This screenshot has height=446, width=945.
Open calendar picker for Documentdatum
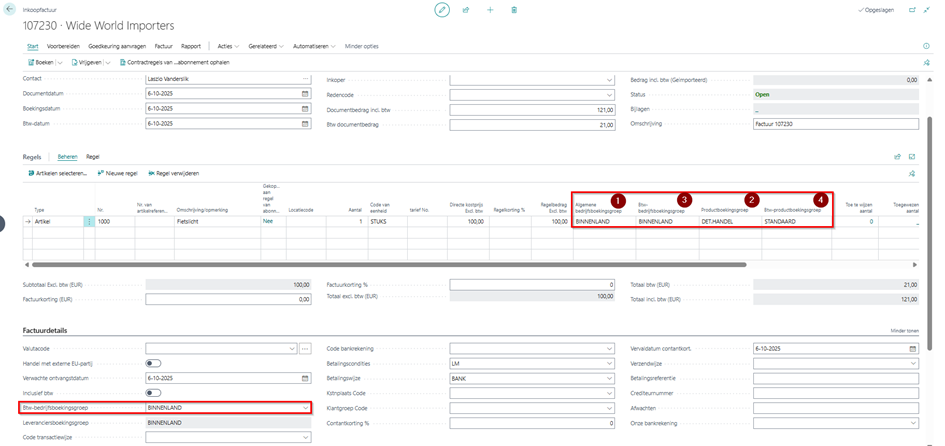click(x=305, y=94)
